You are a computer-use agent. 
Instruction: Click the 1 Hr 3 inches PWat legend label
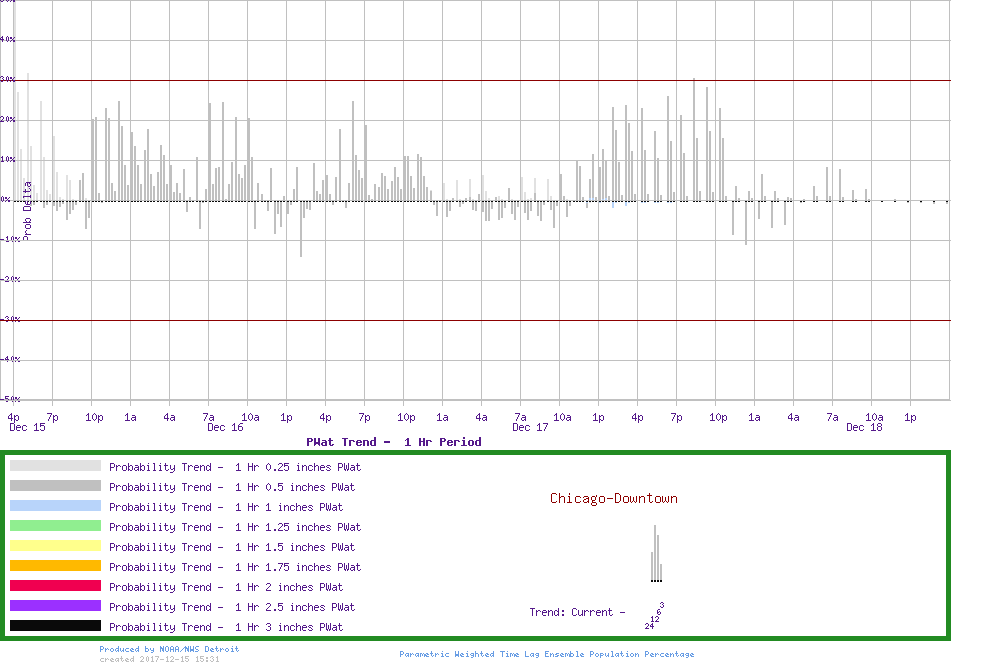pyautogui.click(x=226, y=627)
